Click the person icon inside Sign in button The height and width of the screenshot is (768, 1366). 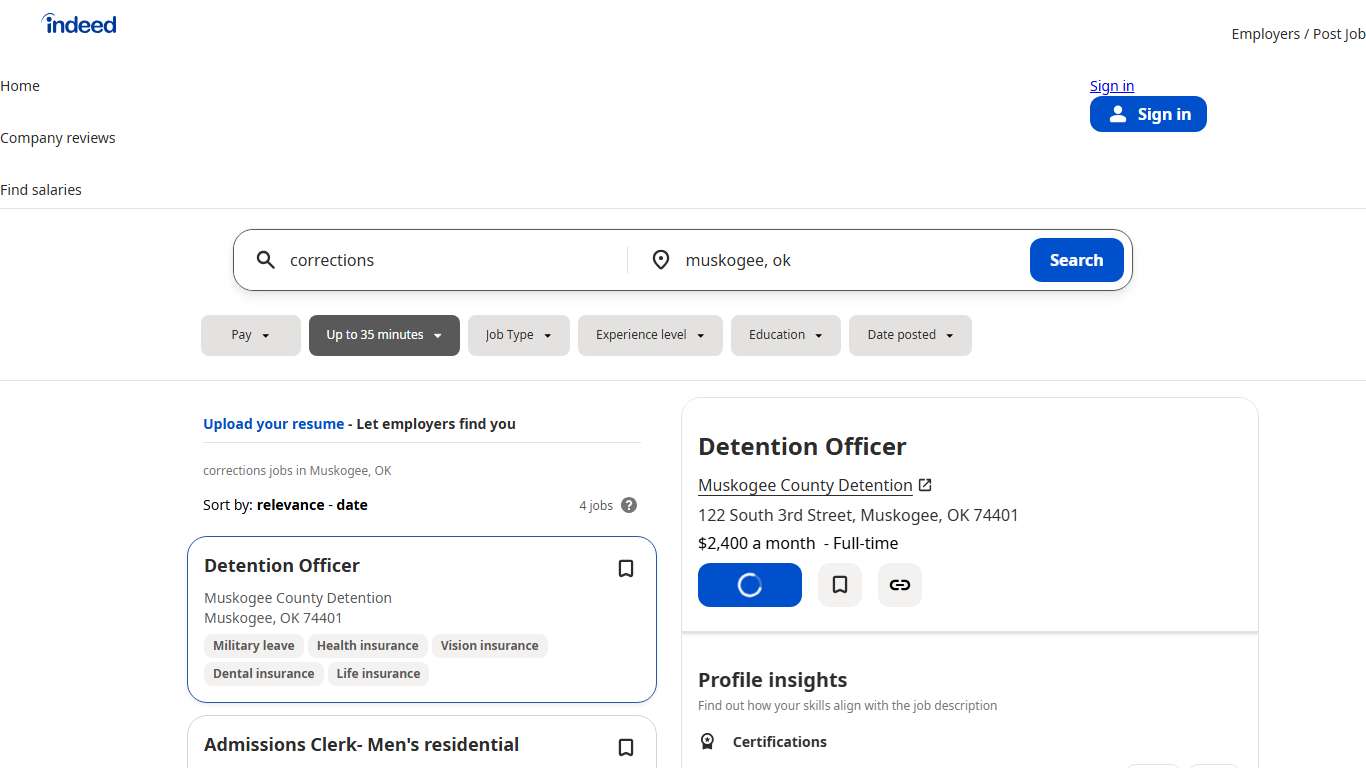tap(1117, 113)
